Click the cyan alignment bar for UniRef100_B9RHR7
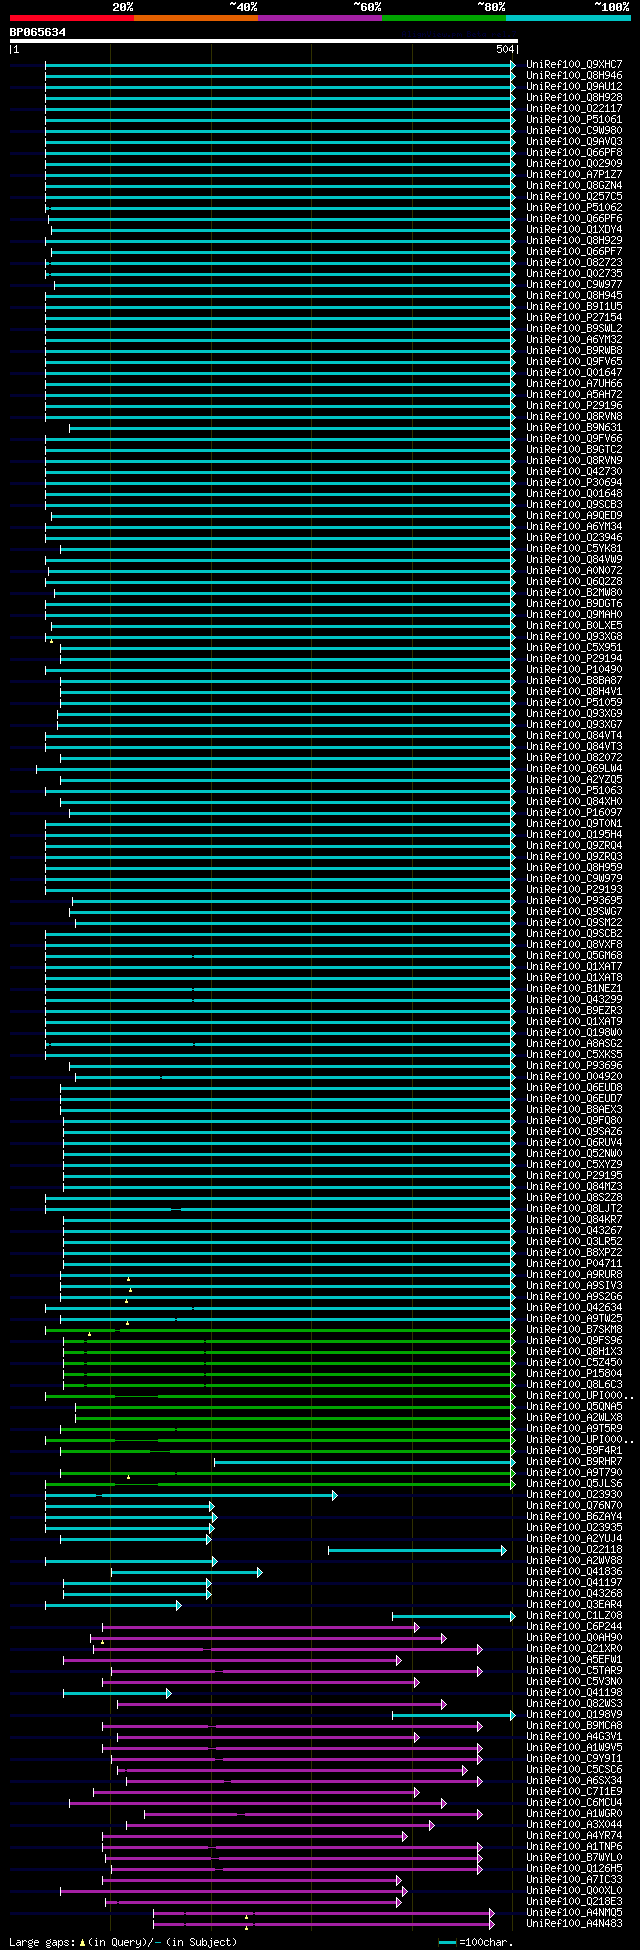Screen dimensions: 640x1950 point(365,1462)
